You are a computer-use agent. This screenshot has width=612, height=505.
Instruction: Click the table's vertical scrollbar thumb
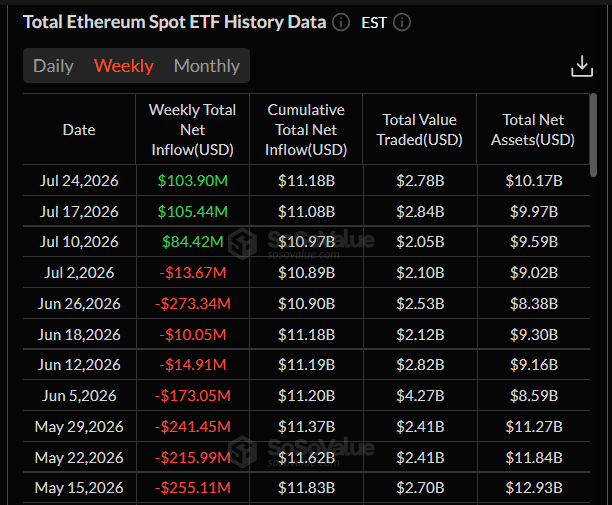[x=593, y=135]
